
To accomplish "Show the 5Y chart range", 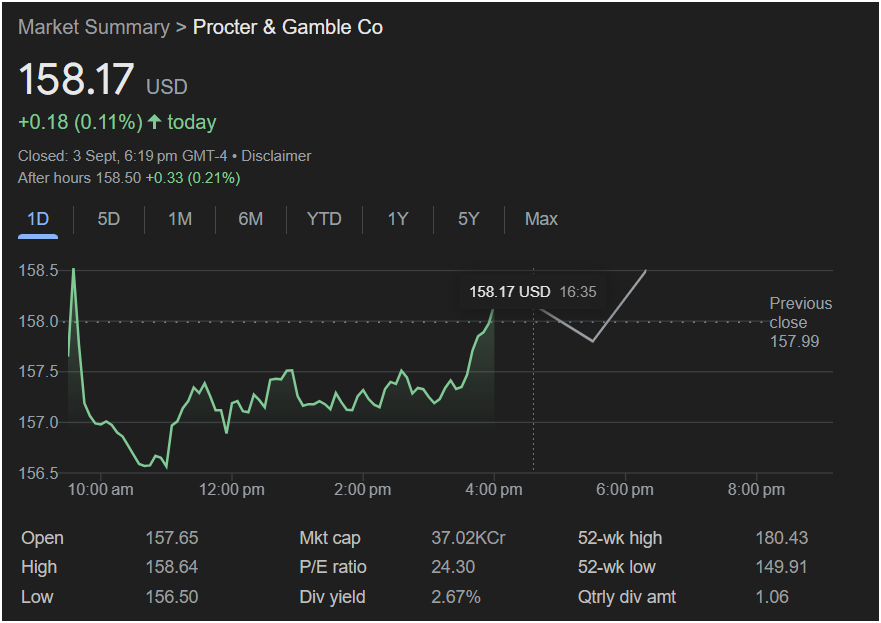I will point(469,219).
